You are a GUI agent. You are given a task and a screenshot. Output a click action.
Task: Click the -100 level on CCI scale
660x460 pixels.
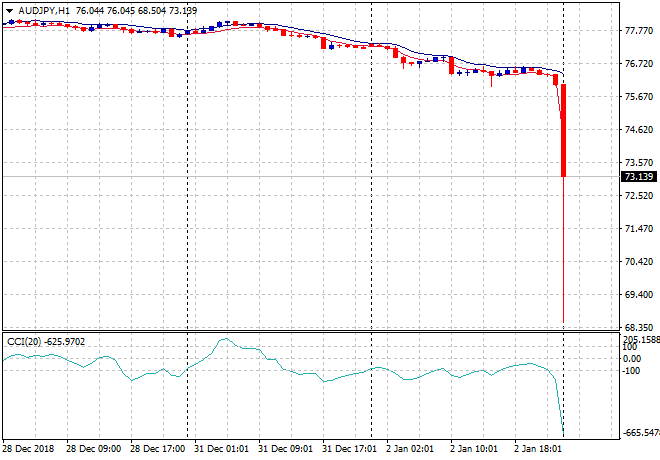(x=632, y=371)
